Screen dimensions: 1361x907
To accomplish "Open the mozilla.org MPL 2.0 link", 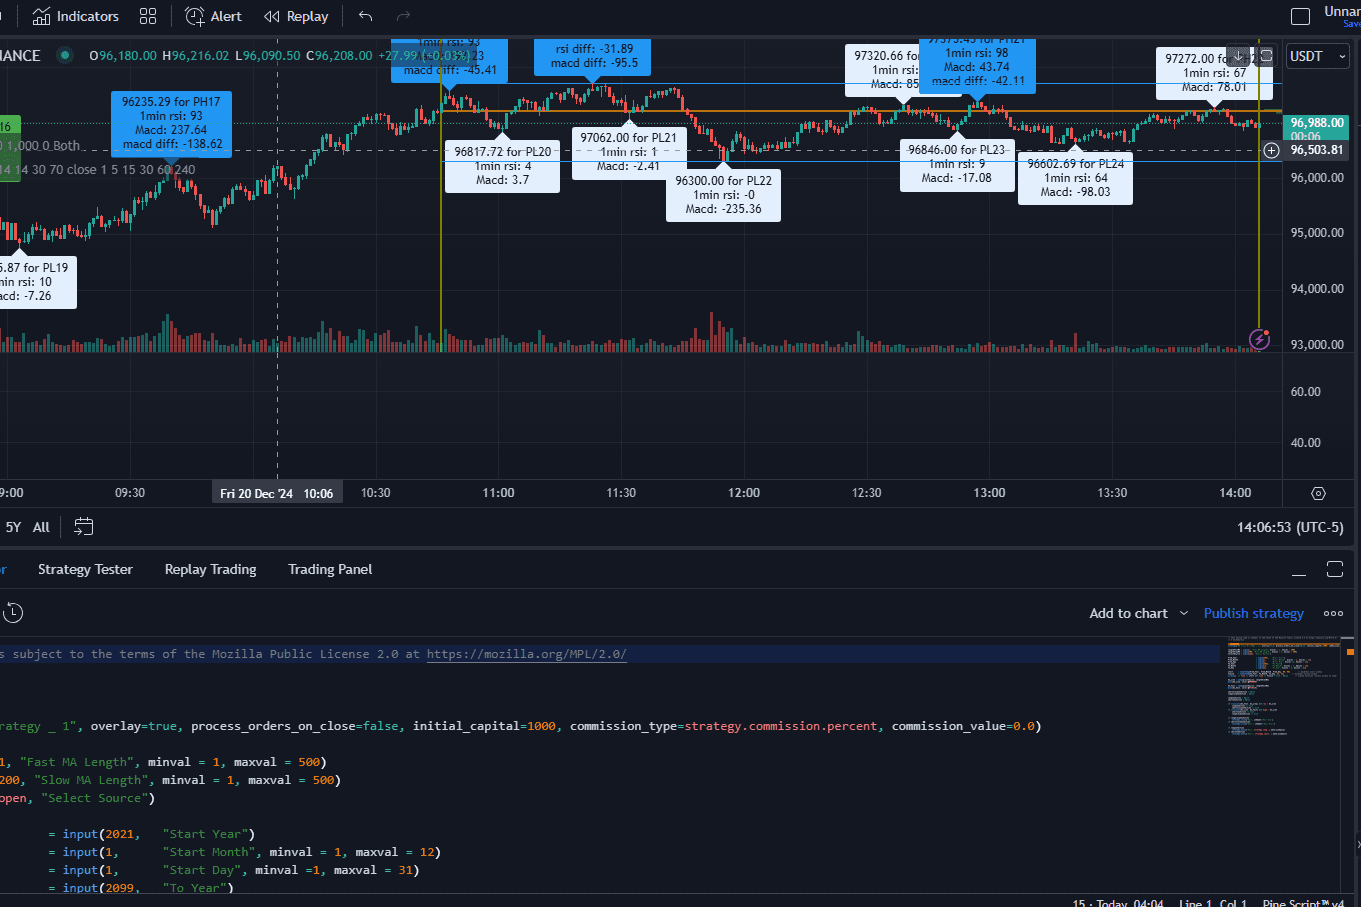I will pos(527,654).
